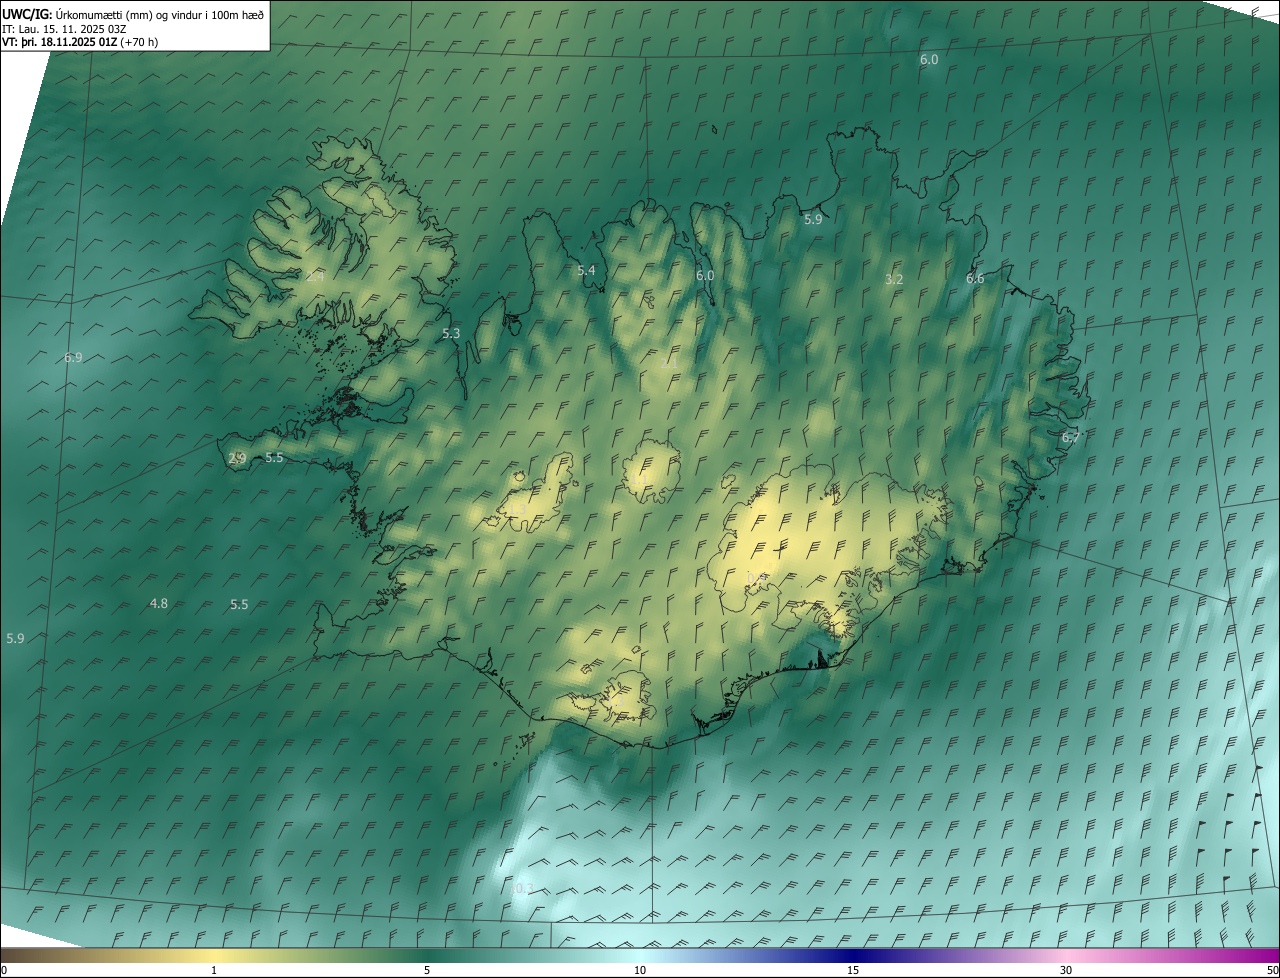Click the 6.0 value beside the 5.4 value
Image resolution: width=1280 pixels, height=978 pixels.
pyautogui.click(x=705, y=275)
